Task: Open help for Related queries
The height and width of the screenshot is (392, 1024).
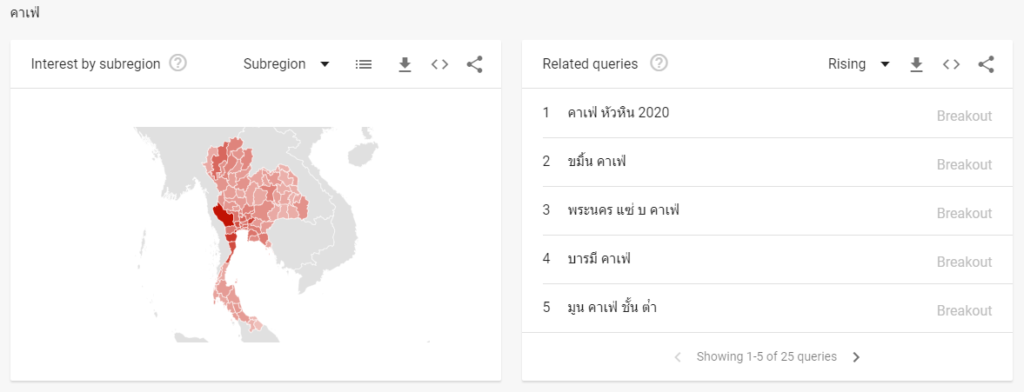Action: click(659, 63)
